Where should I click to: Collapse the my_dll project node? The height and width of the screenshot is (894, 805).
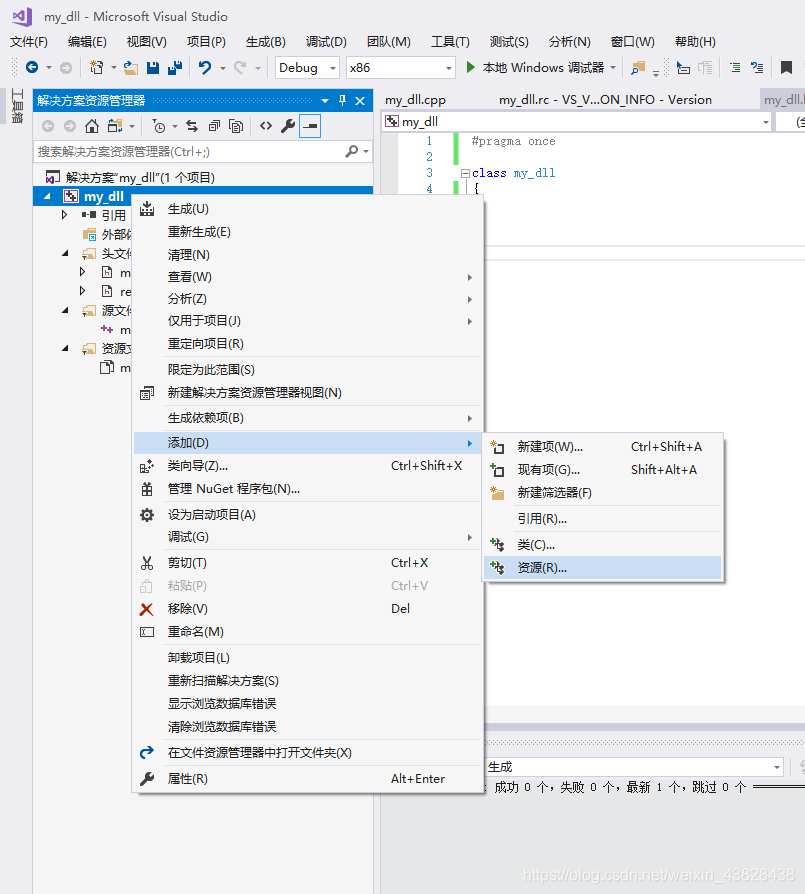click(47, 197)
